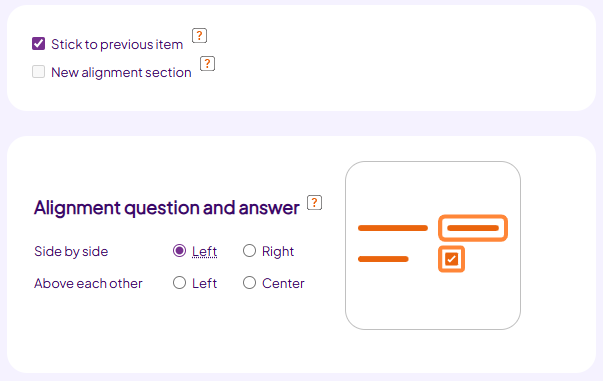
Task: Click the Center option label text
Action: (283, 283)
